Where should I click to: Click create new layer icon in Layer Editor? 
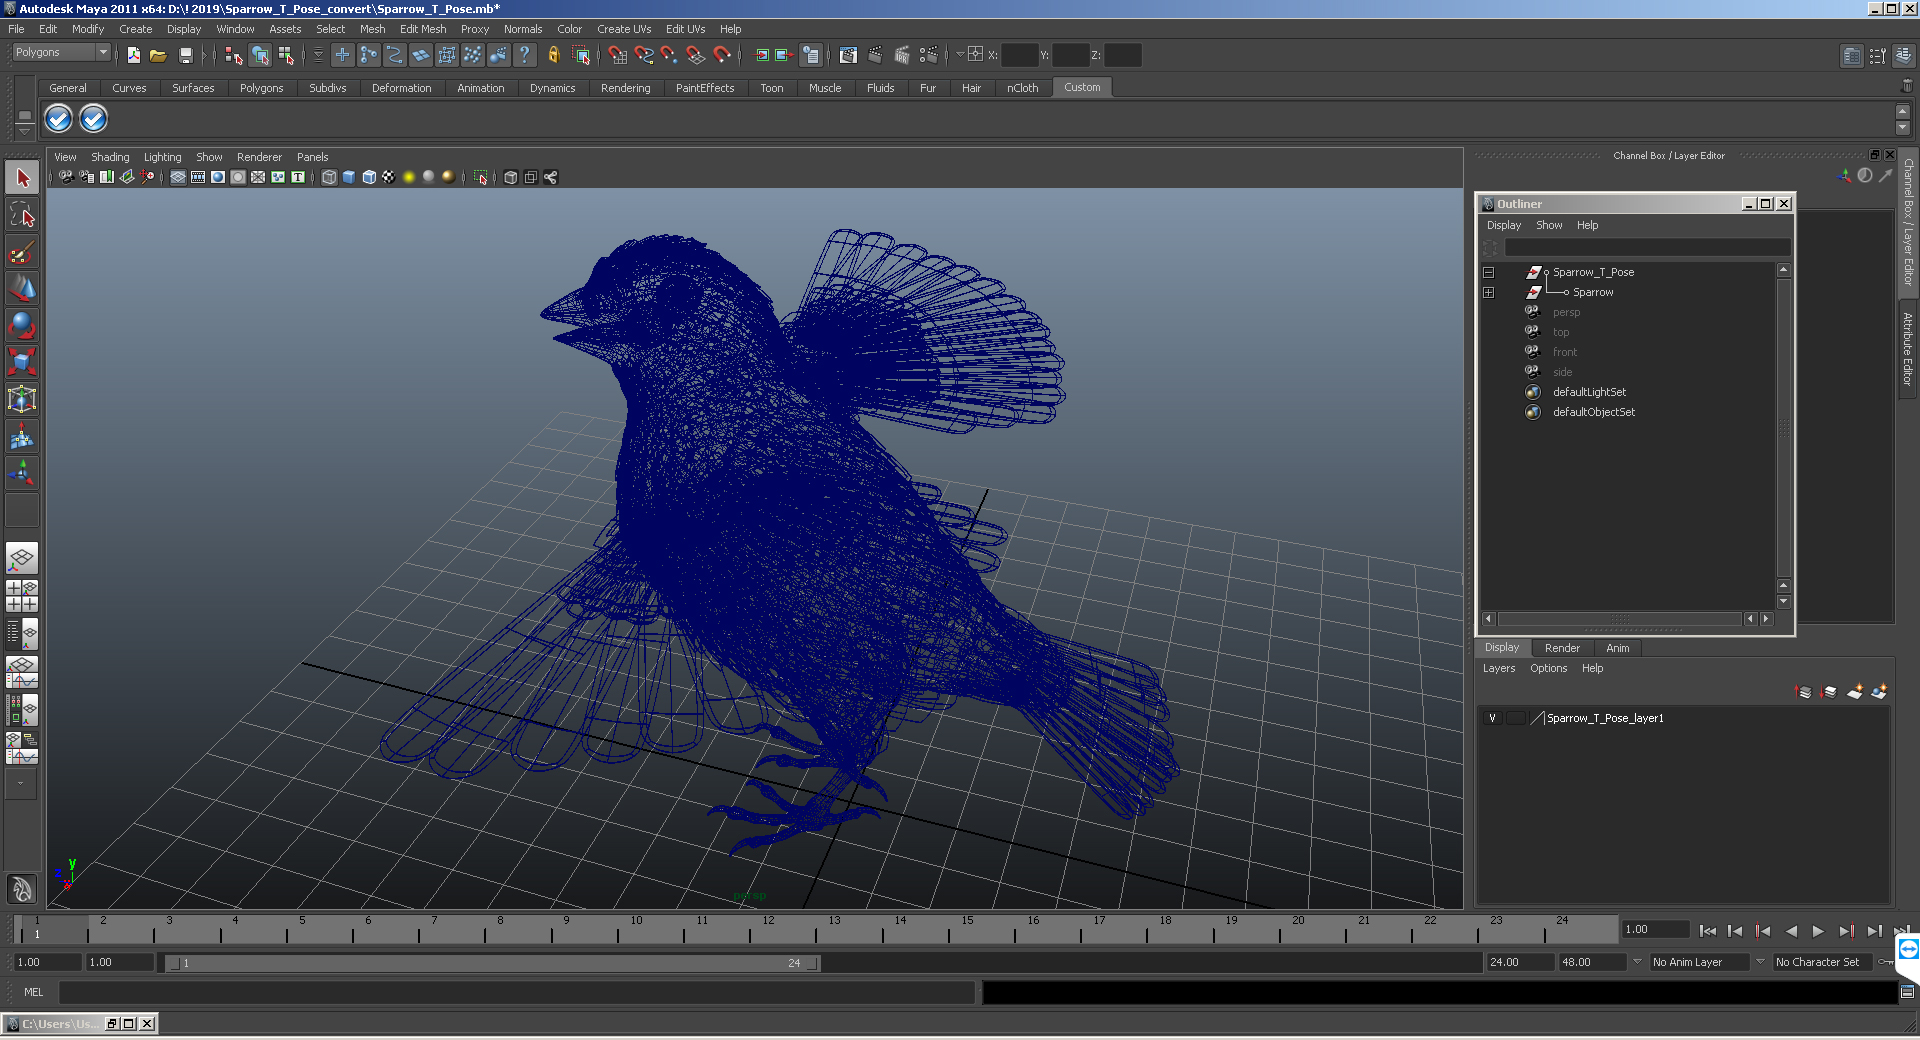(x=1855, y=691)
